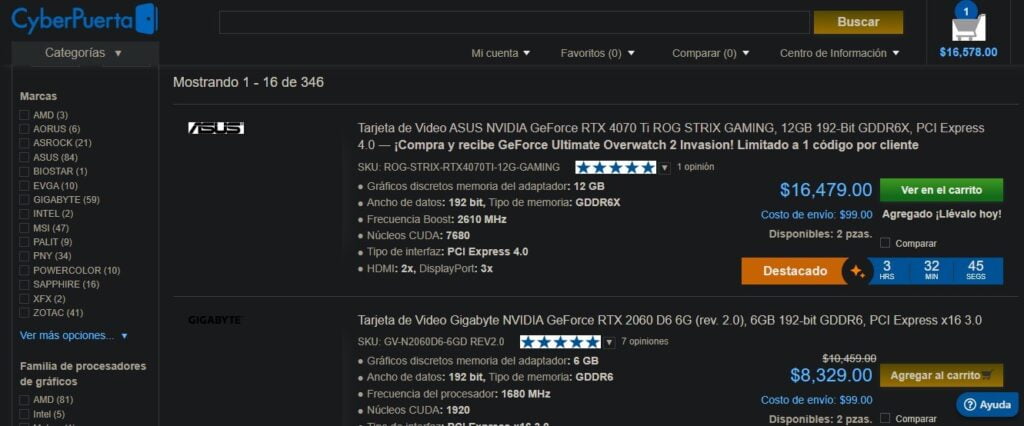The width and height of the screenshot is (1024, 426).
Task: Click the Marcas filter heading
Action: (39, 96)
